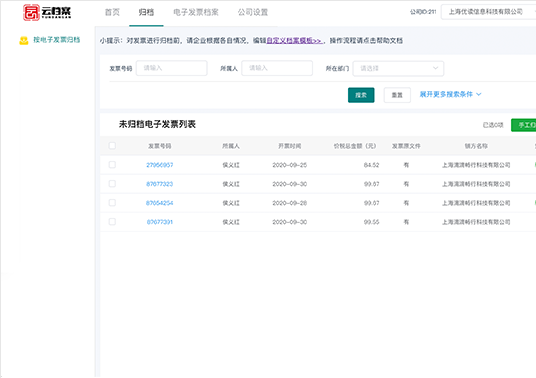
Task: Expand 展开更多搜索条件
Action: click(x=450, y=94)
